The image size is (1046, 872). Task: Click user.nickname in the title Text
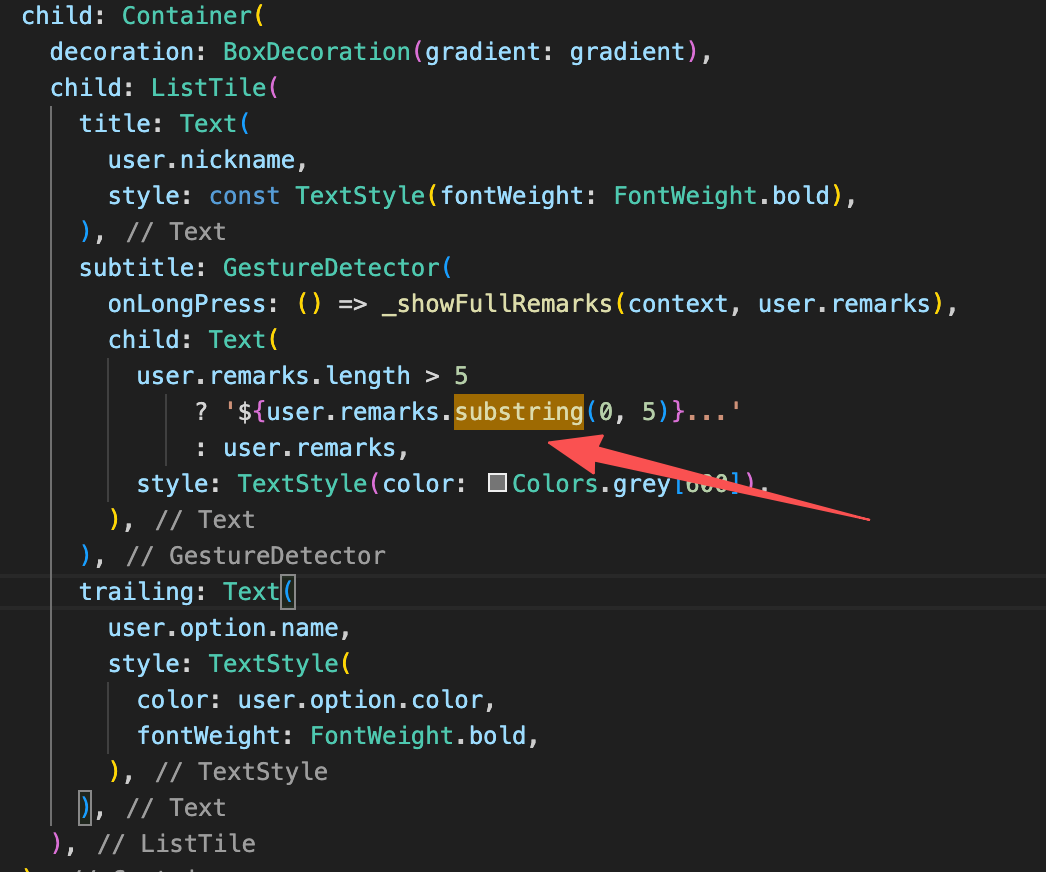[201, 160]
